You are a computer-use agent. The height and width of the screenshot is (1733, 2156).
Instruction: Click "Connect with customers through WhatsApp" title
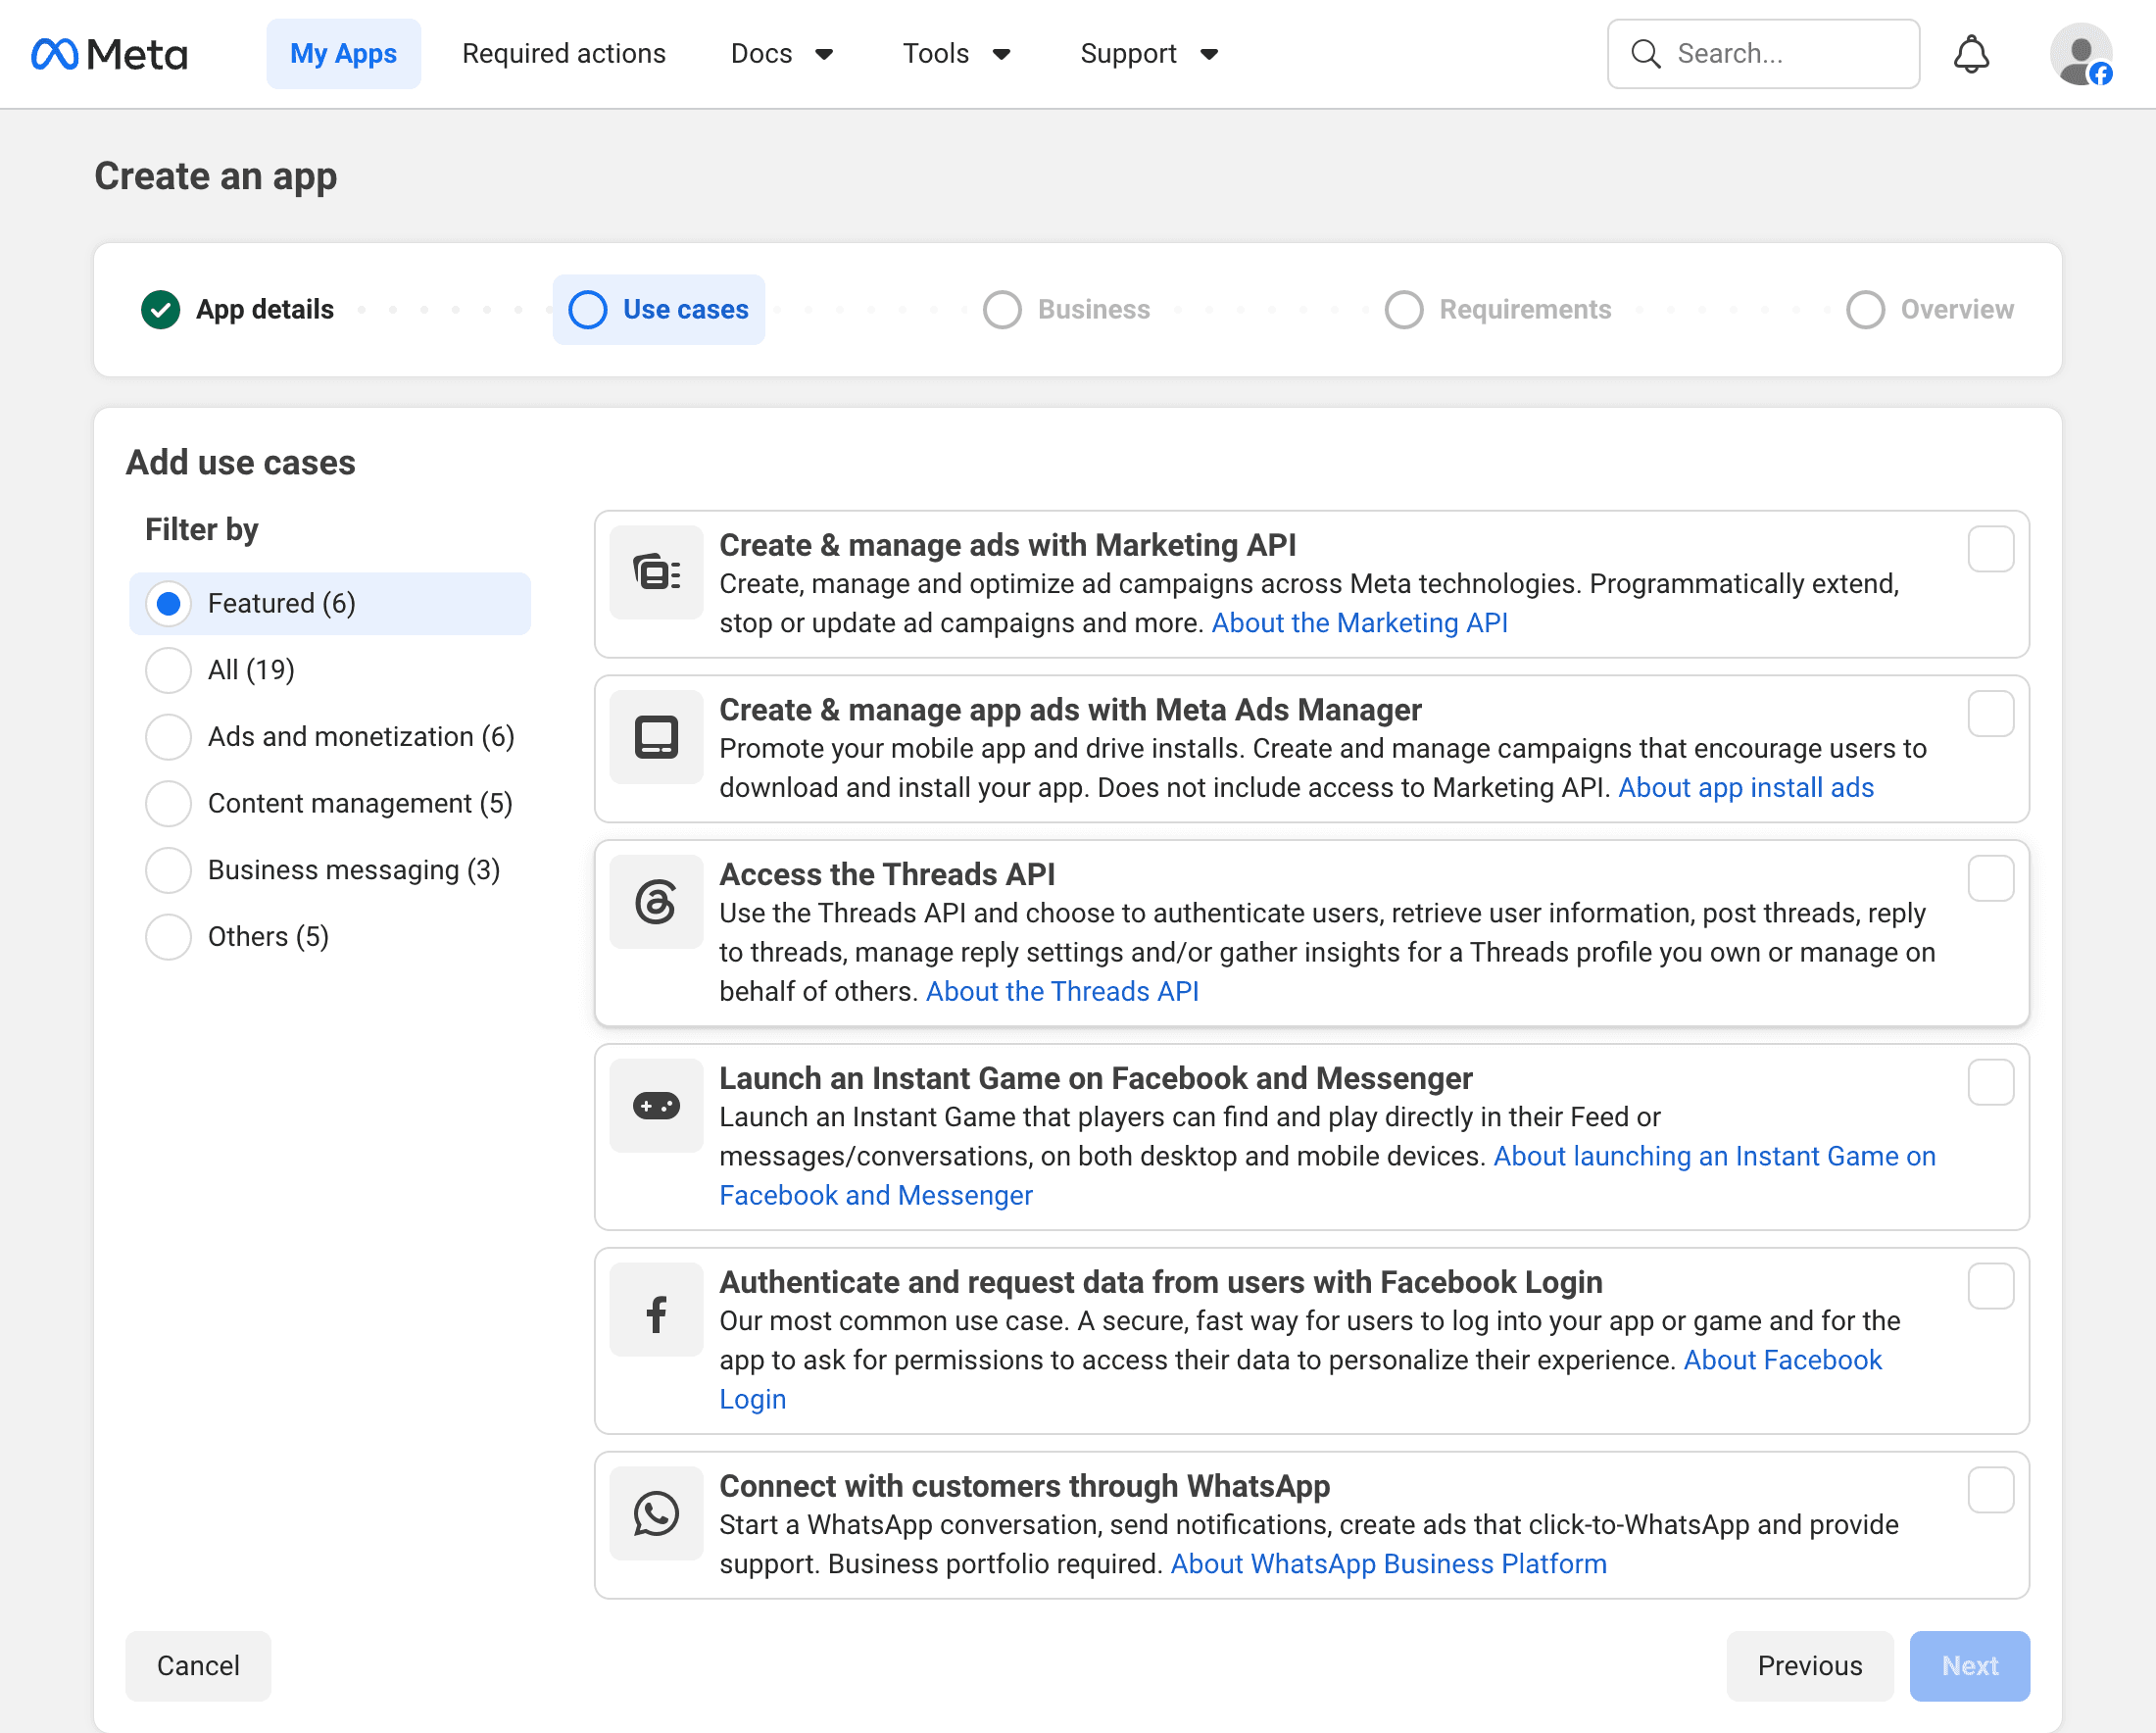[x=1025, y=1487]
